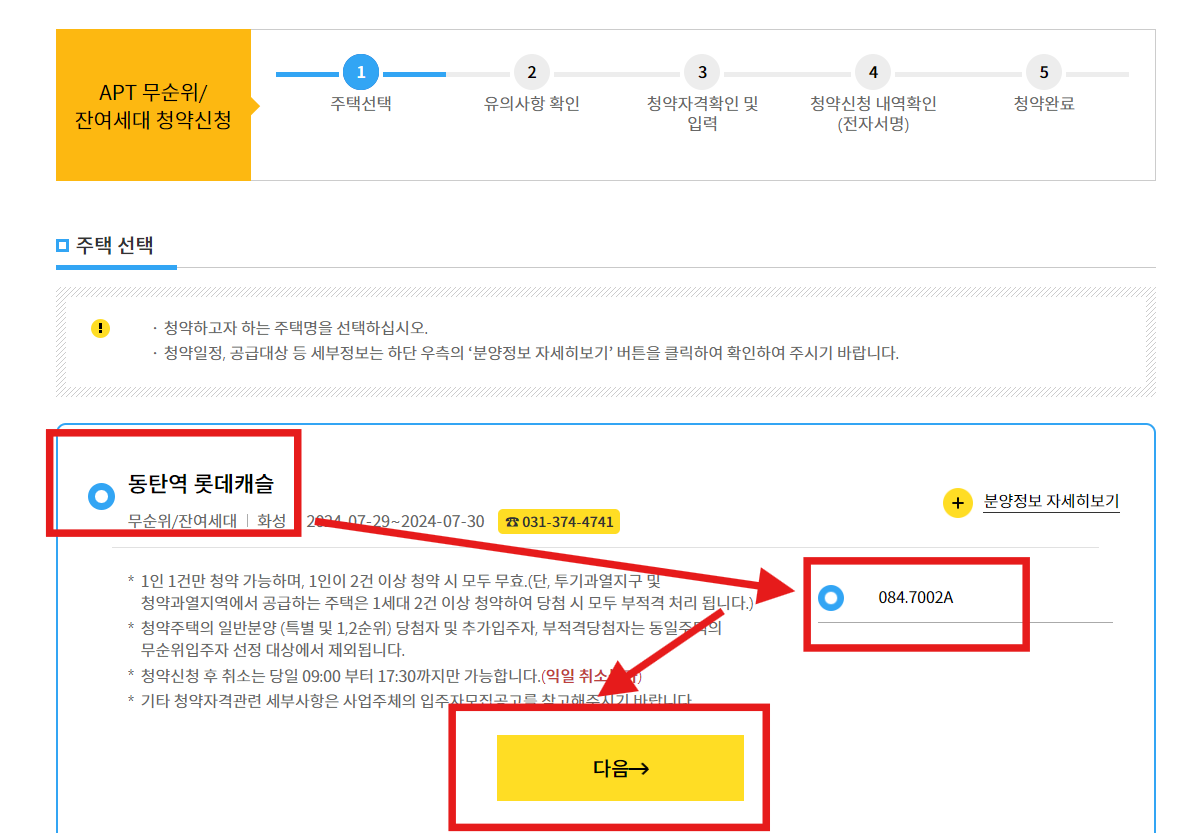
Task: Click step 5 청약완료 circle
Action: pyautogui.click(x=1044, y=72)
